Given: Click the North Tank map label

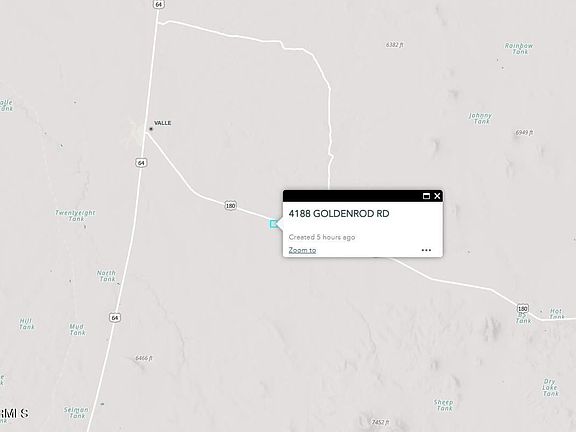Looking at the screenshot, I should tap(107, 276).
